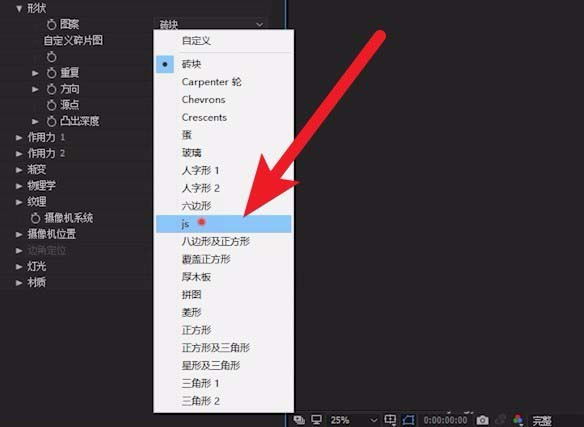584x427 pixels.
Task: Click the show snapshot icon
Action: [x=501, y=420]
